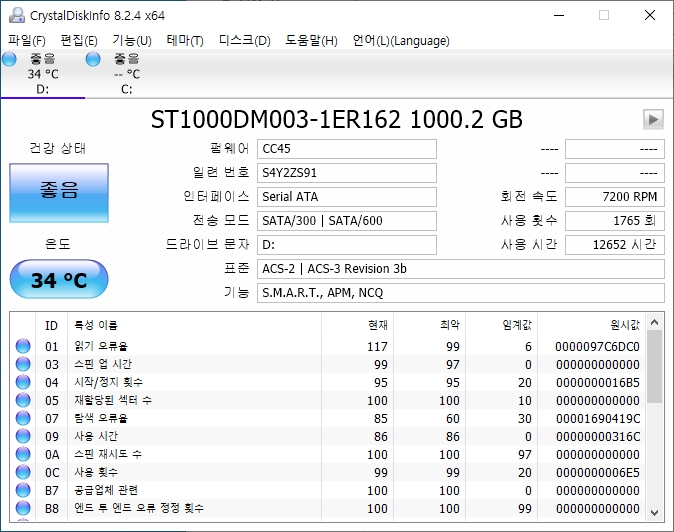
Task: Click the CrystalDiskInfo app icon in title bar
Action: pos(17,15)
